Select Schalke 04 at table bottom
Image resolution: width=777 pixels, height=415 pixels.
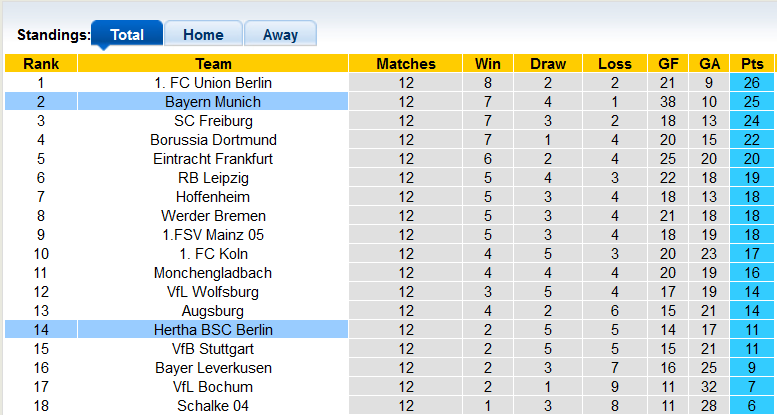pyautogui.click(x=213, y=406)
